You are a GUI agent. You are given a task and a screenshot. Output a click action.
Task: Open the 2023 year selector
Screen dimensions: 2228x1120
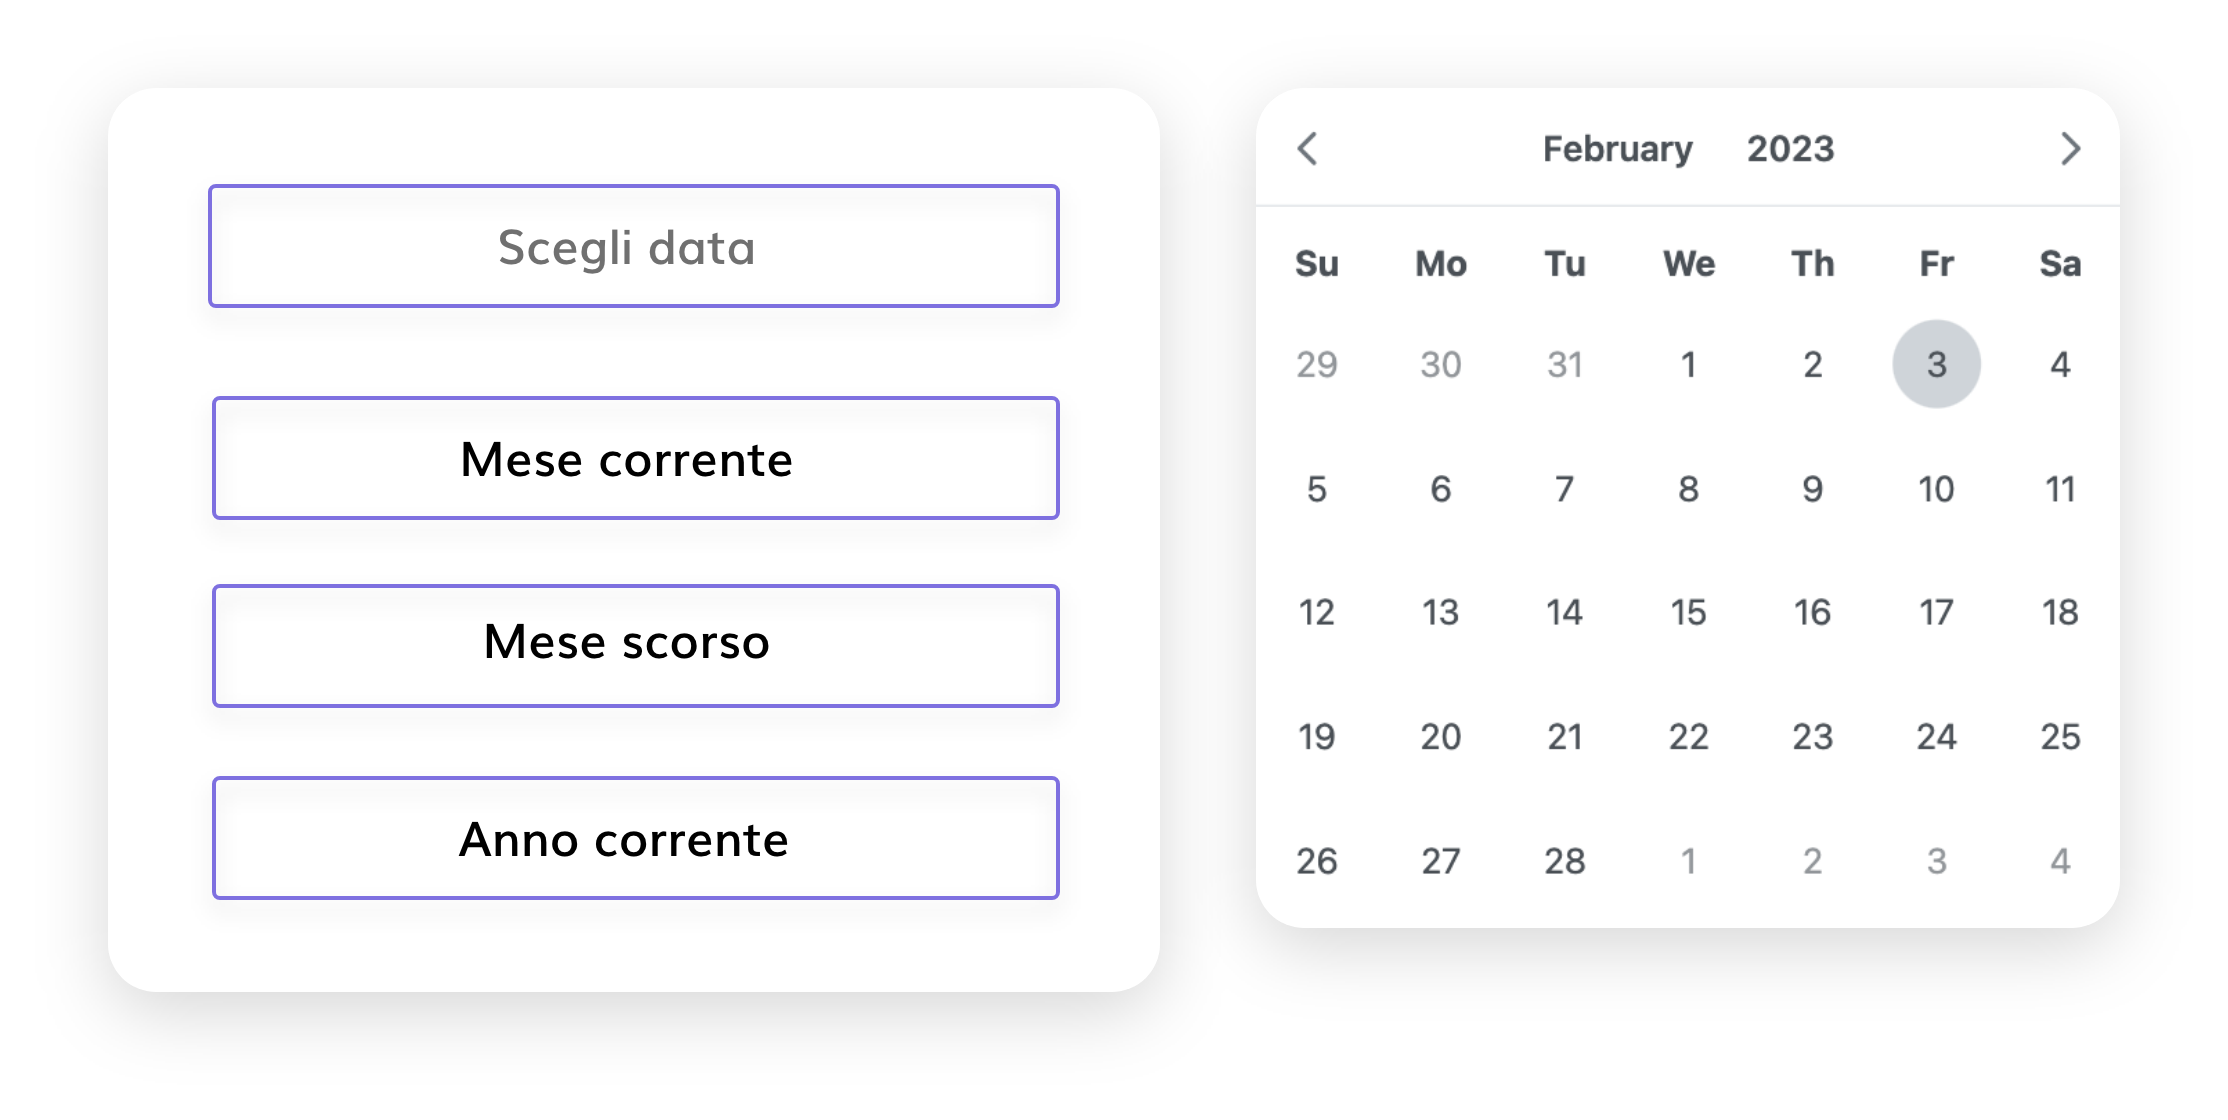1790,149
